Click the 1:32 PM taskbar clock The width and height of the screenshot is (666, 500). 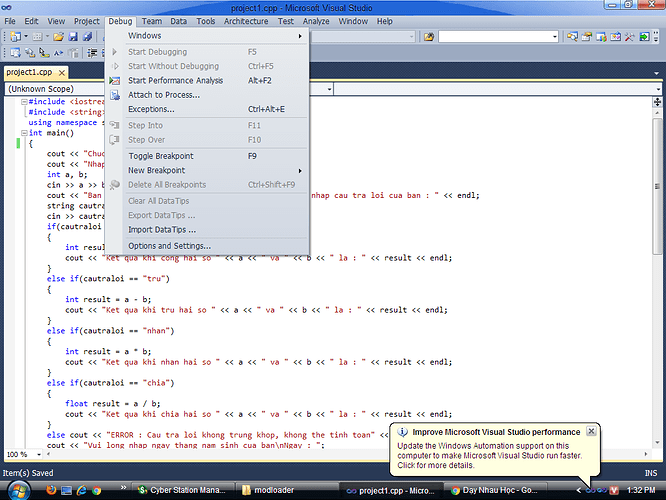[641, 490]
